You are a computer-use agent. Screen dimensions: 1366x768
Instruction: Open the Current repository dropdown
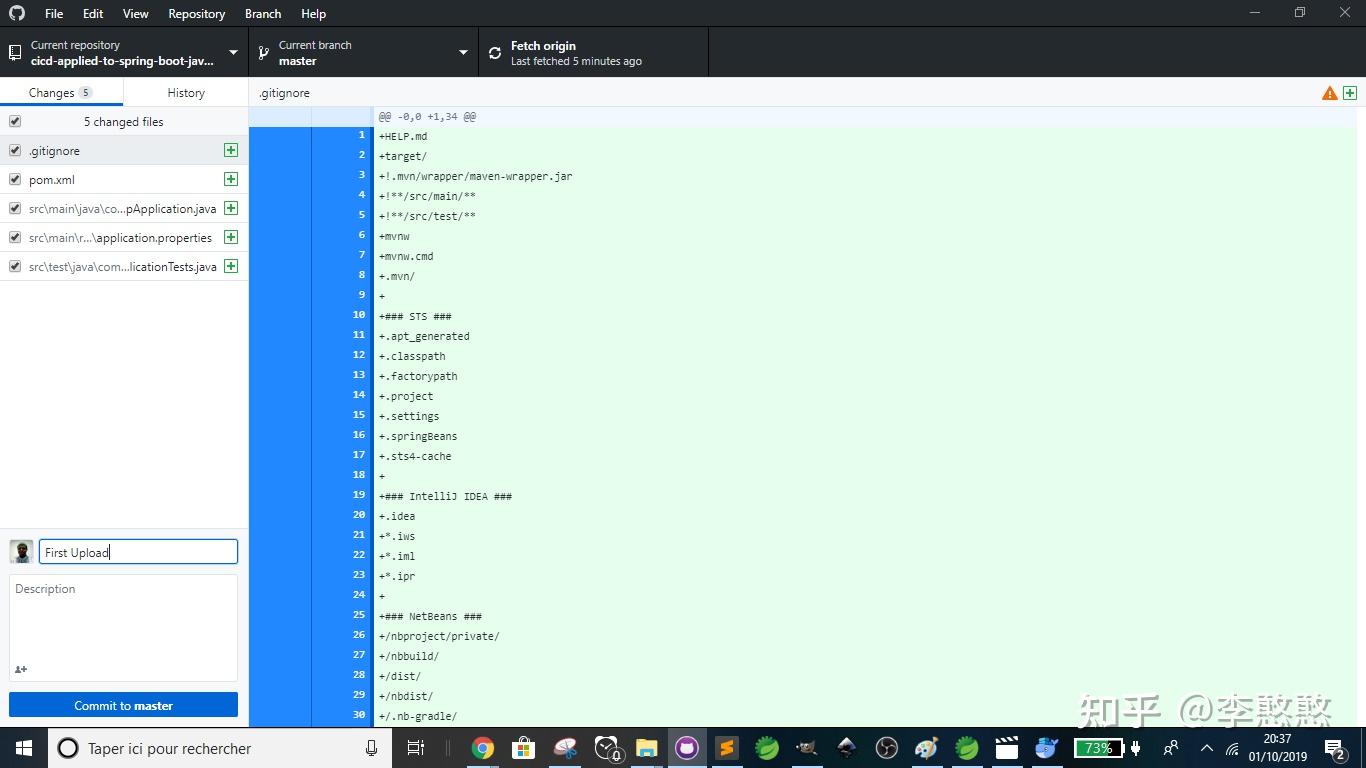click(x=120, y=52)
